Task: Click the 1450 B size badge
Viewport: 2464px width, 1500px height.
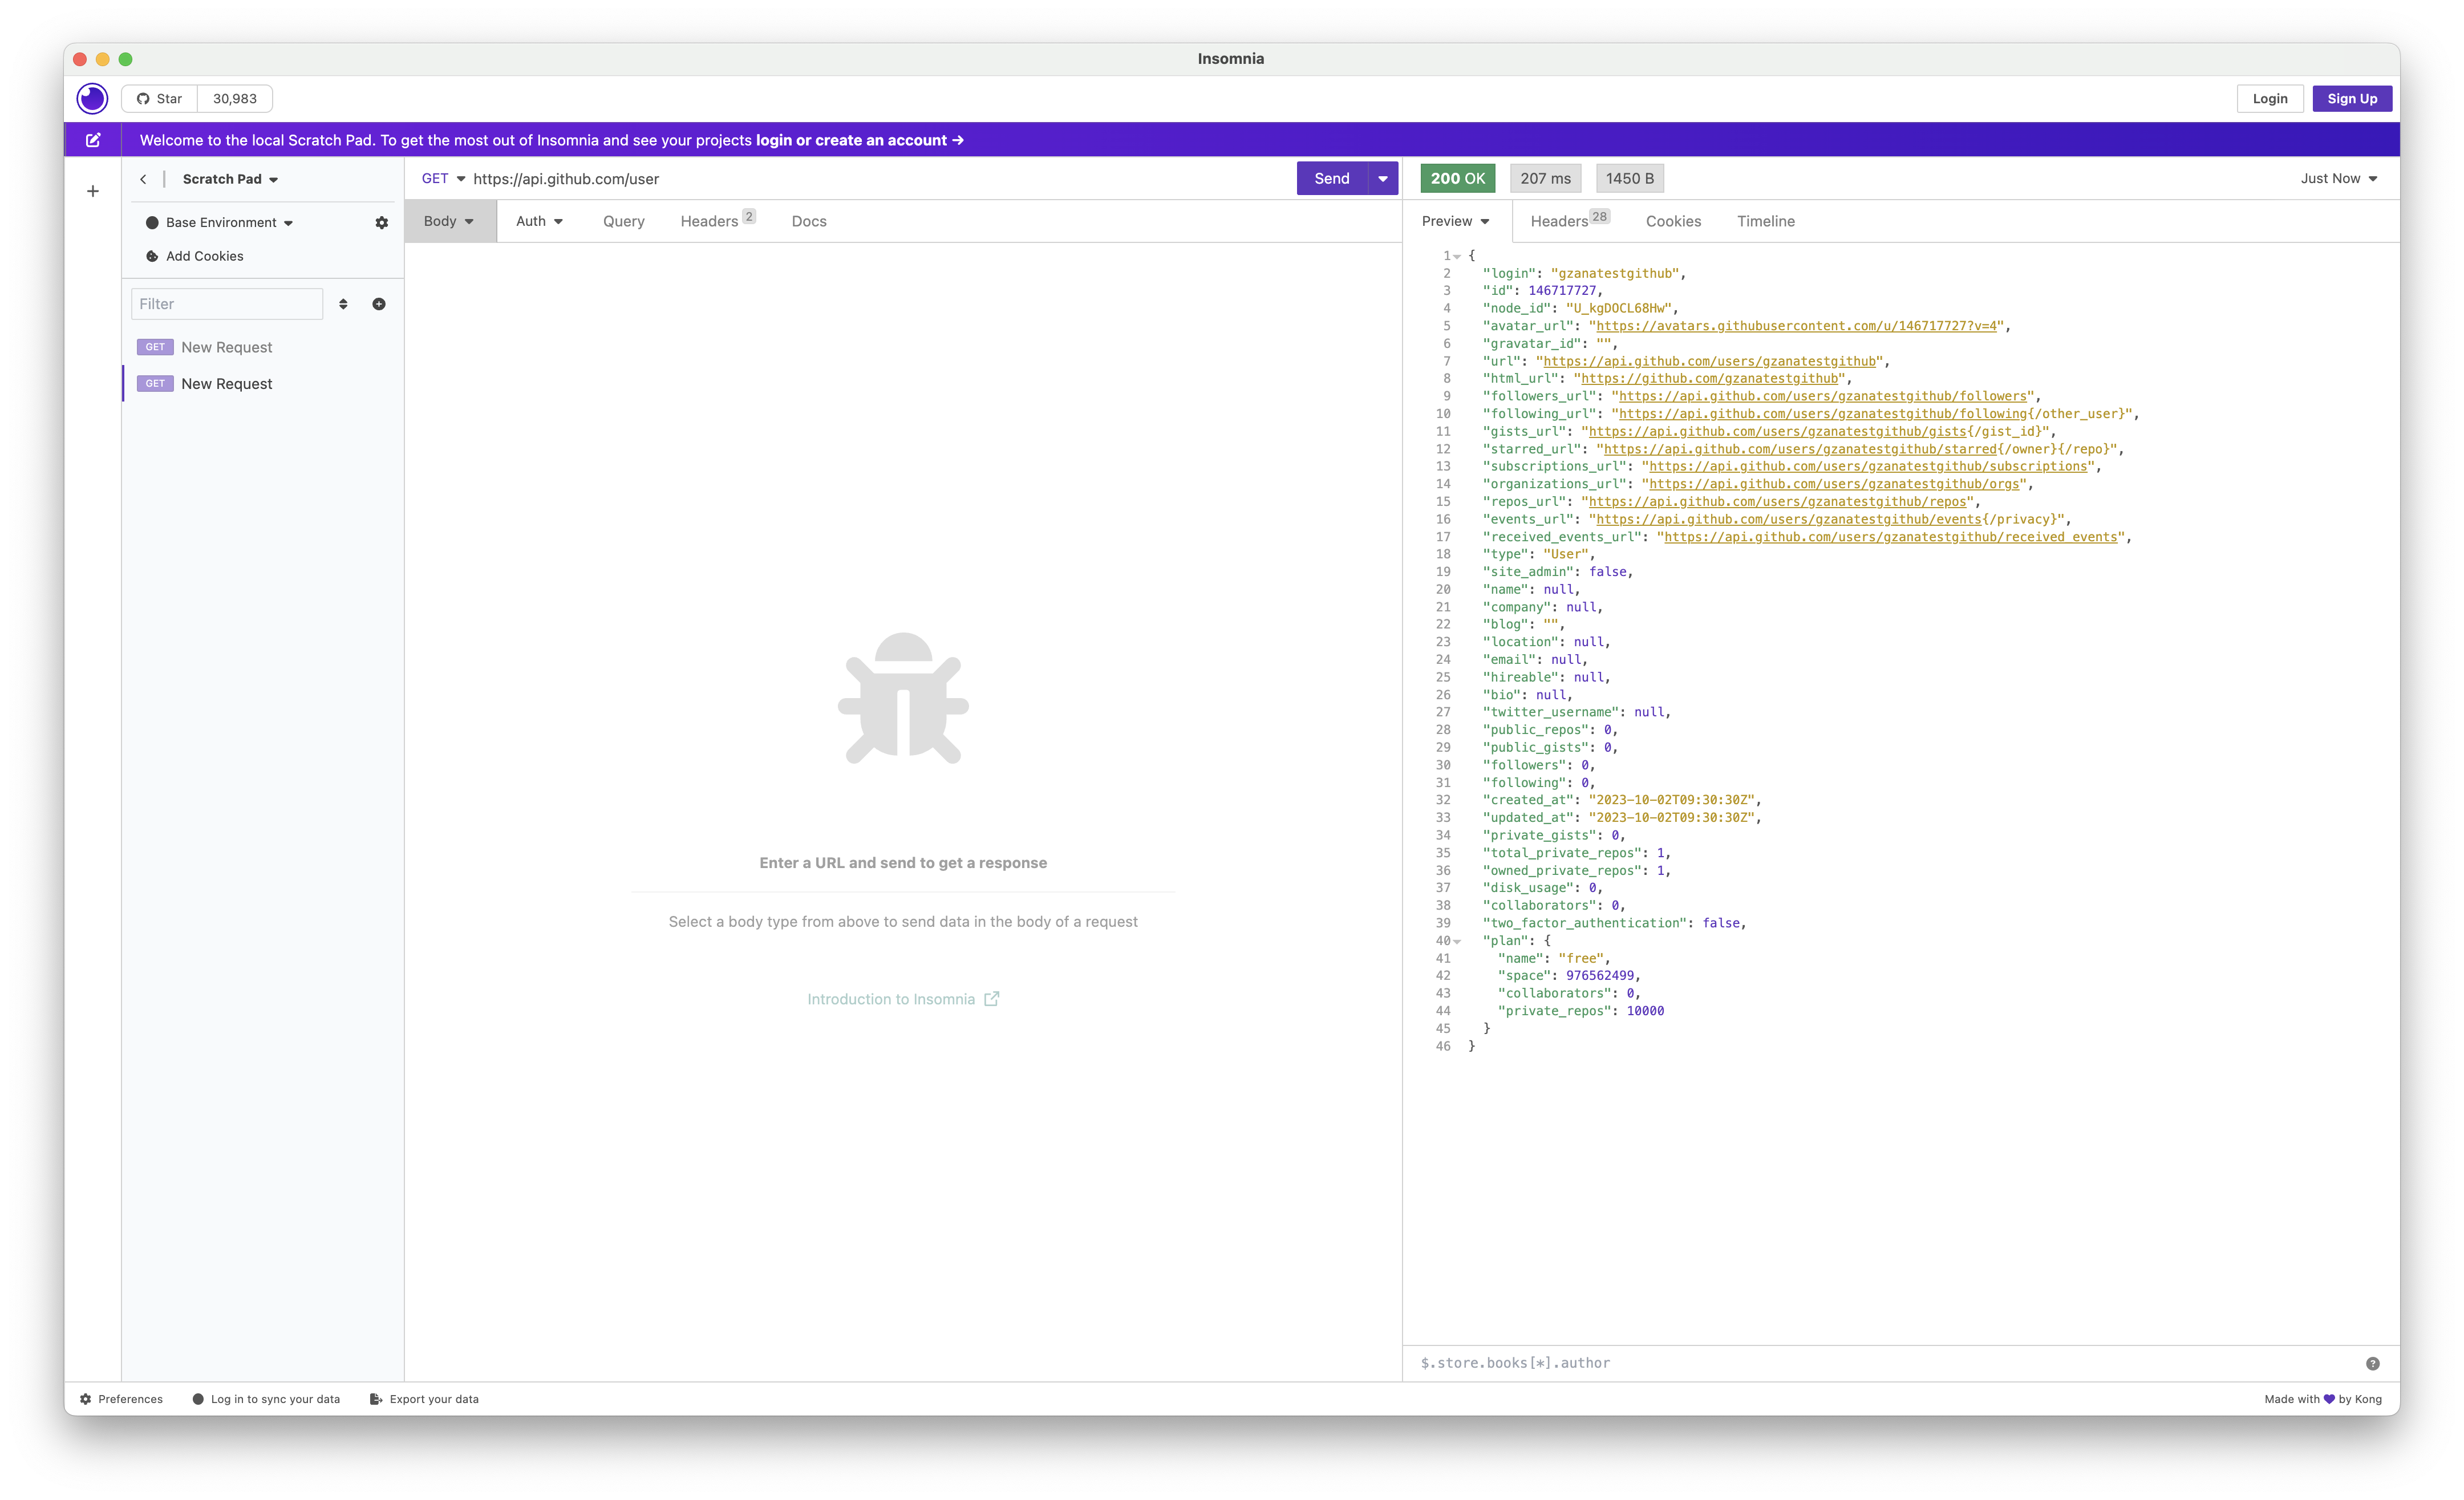Action: (x=1629, y=178)
